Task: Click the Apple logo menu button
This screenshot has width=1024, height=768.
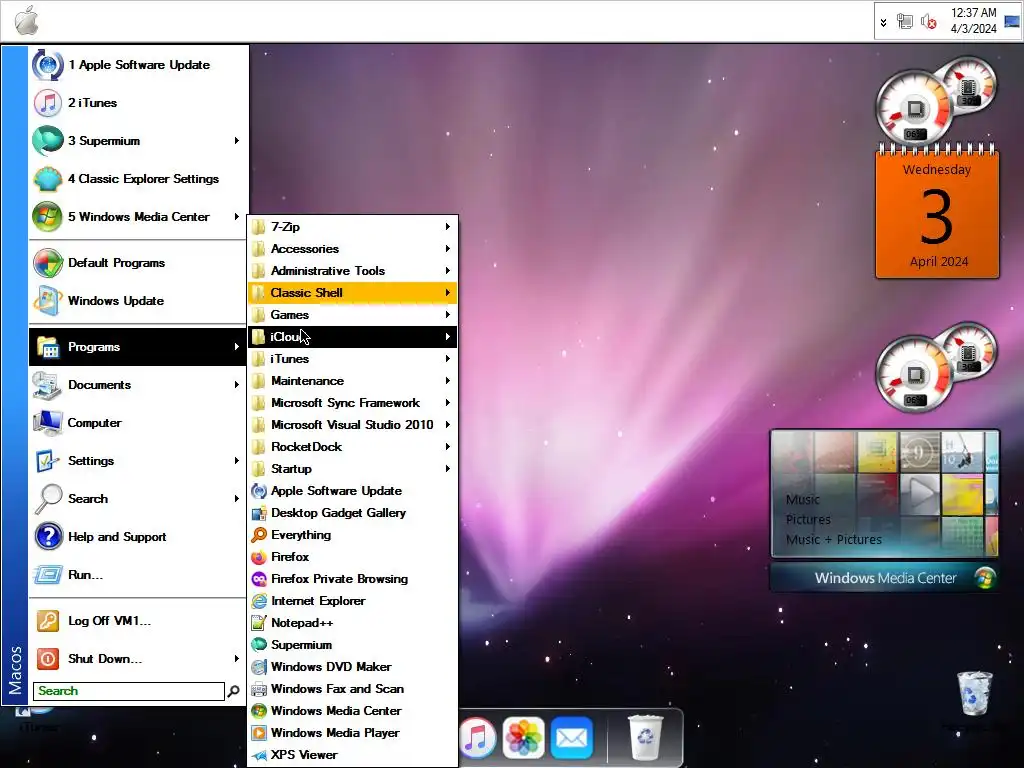Action: [27, 20]
